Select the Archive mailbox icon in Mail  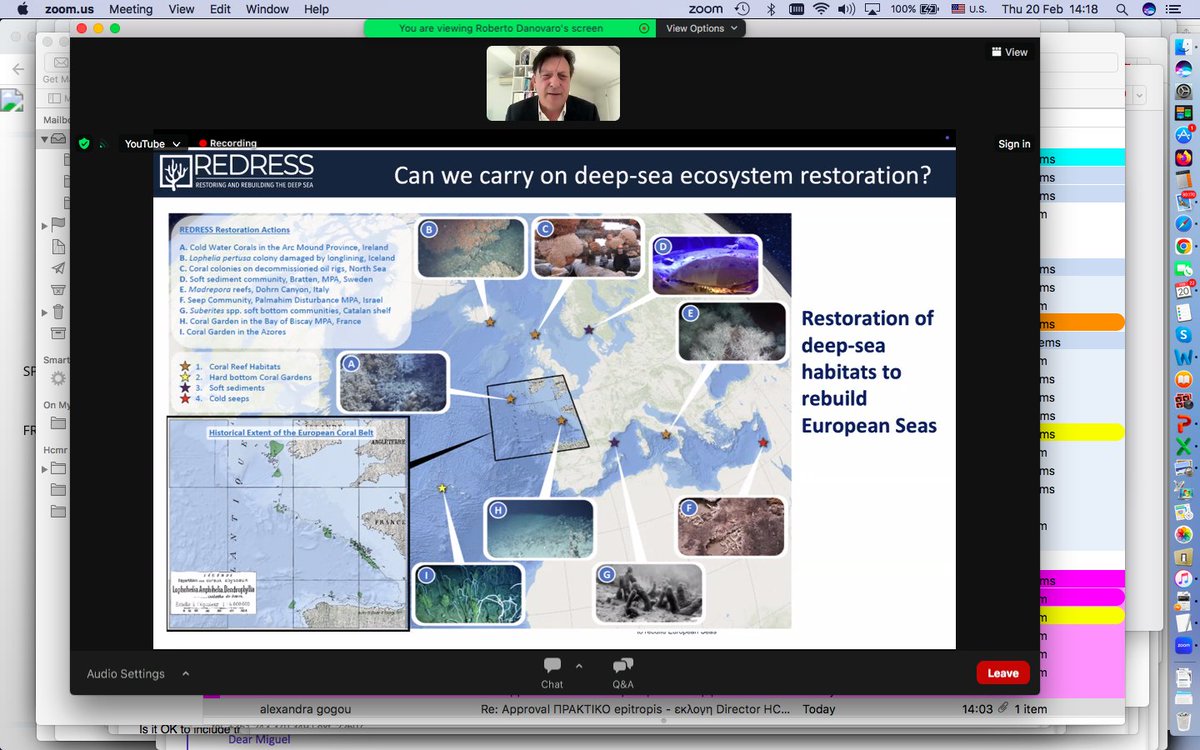pos(58,332)
